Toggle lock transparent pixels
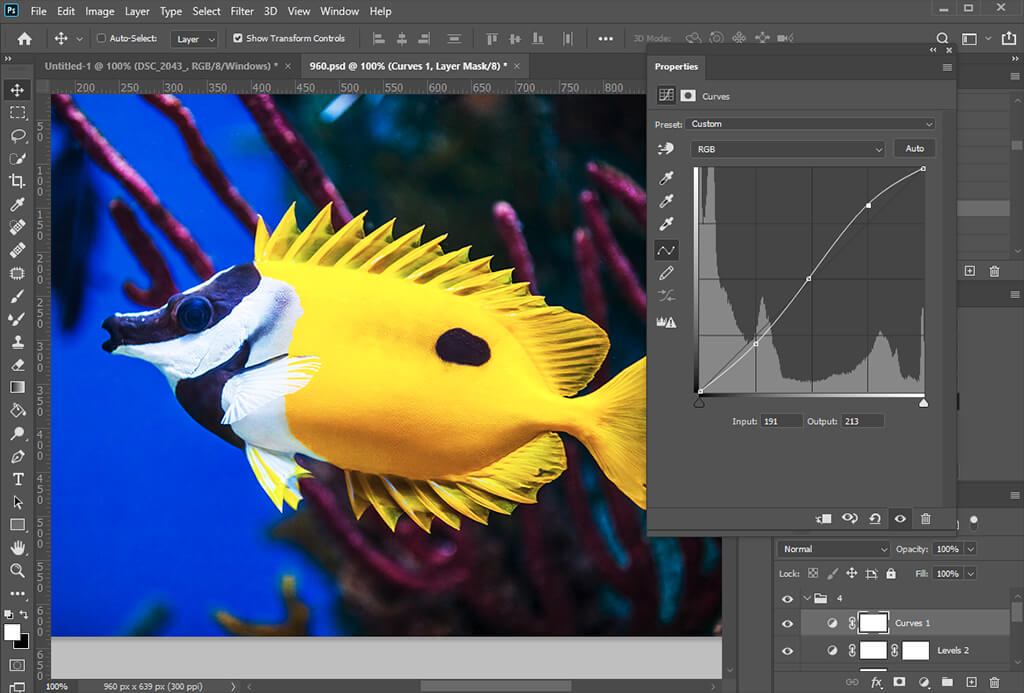Viewport: 1024px width, 693px height. pos(813,573)
